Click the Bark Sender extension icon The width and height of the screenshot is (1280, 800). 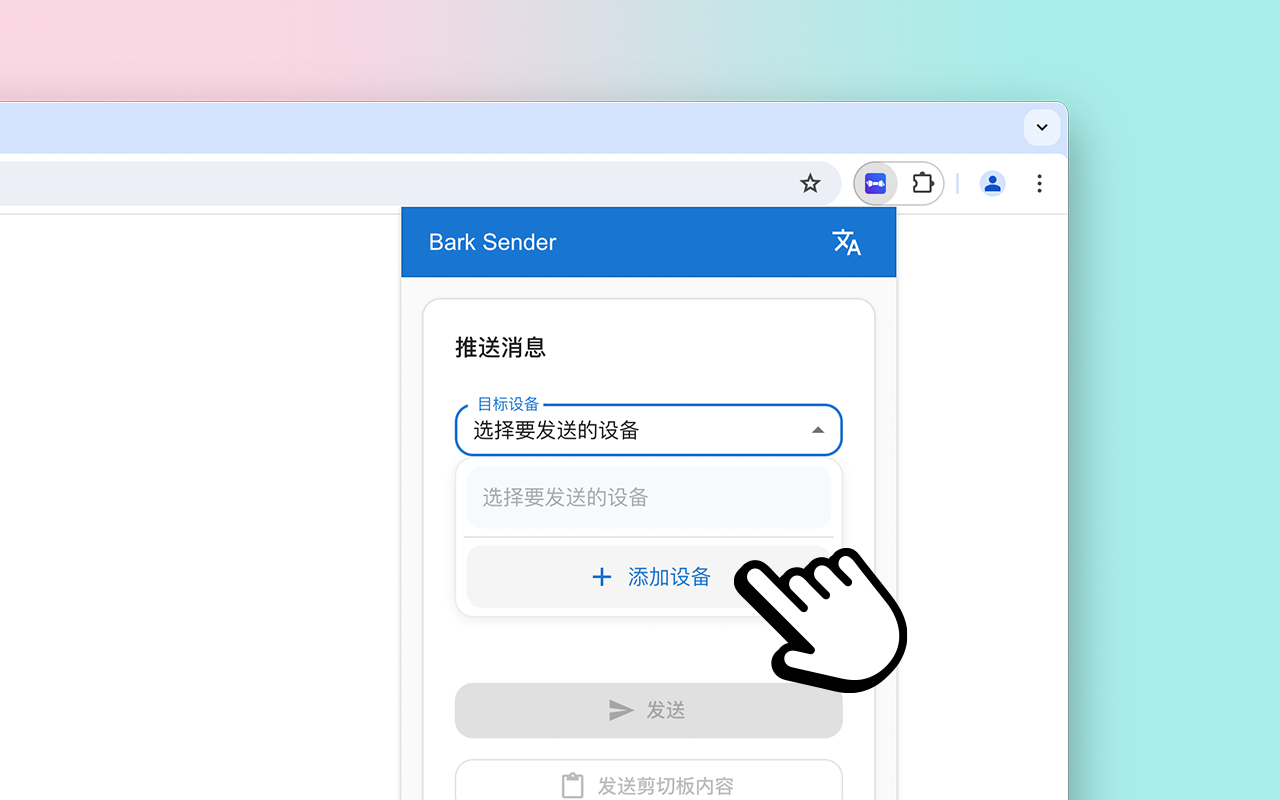pos(875,184)
